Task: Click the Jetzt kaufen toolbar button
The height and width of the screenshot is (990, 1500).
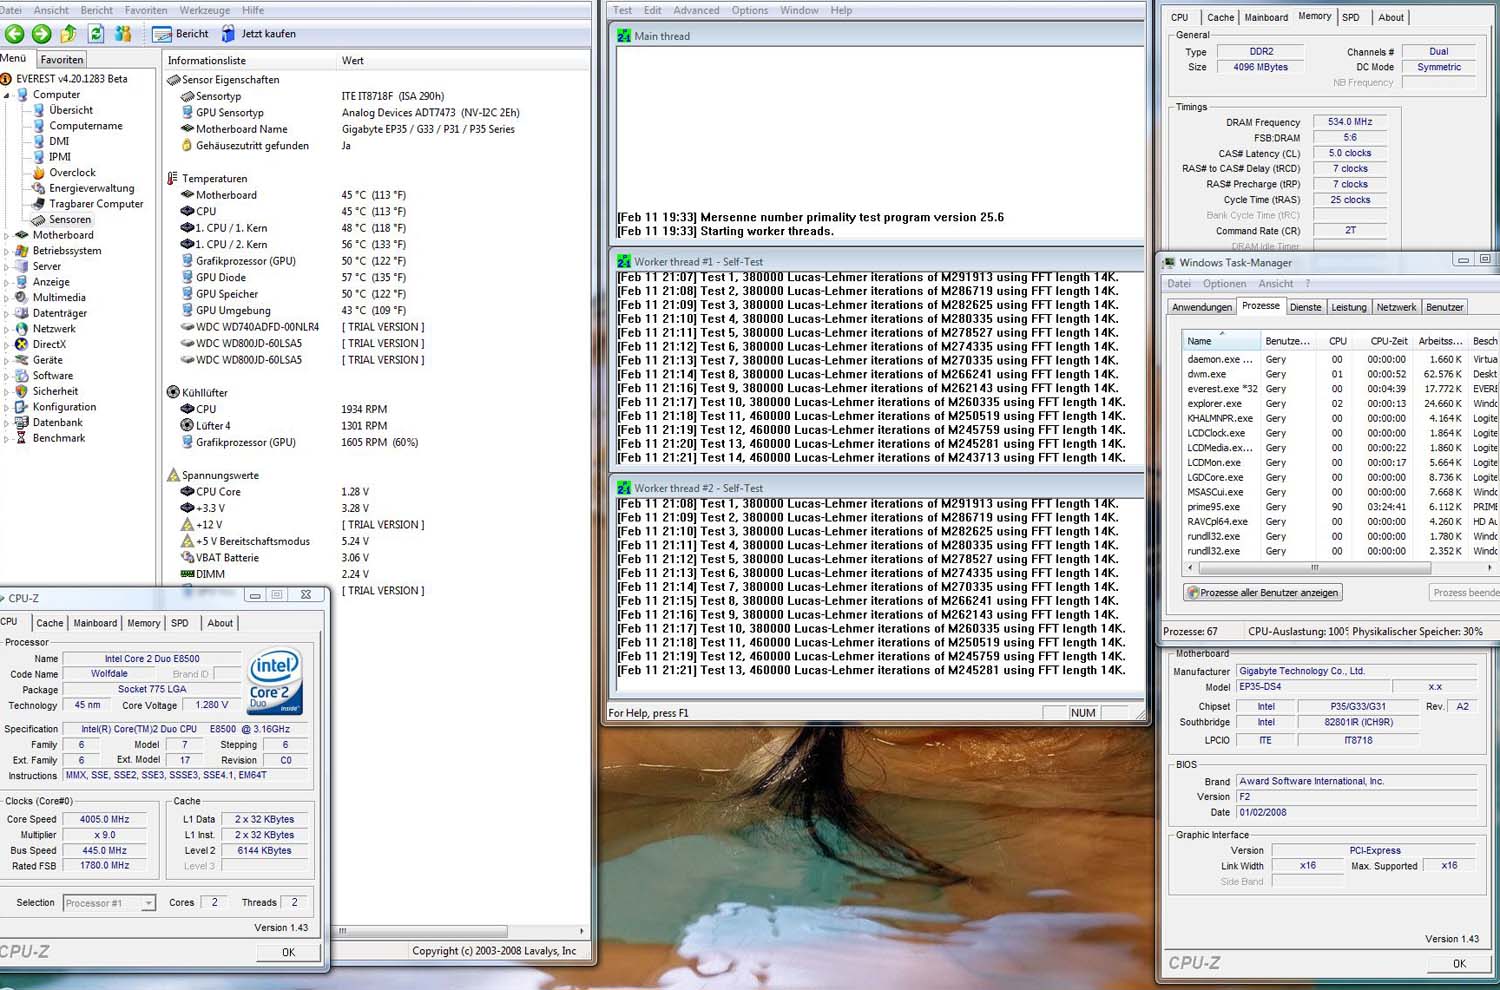Action: 258,34
